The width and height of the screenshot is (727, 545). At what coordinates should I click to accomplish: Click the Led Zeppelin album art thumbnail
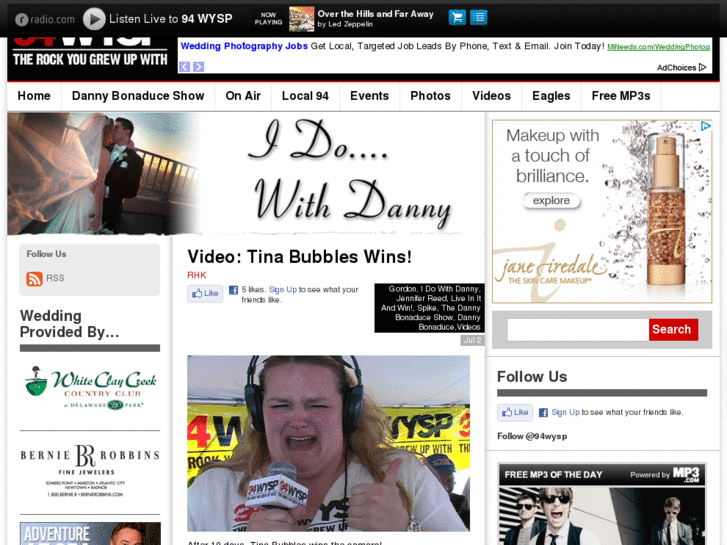[x=301, y=19]
